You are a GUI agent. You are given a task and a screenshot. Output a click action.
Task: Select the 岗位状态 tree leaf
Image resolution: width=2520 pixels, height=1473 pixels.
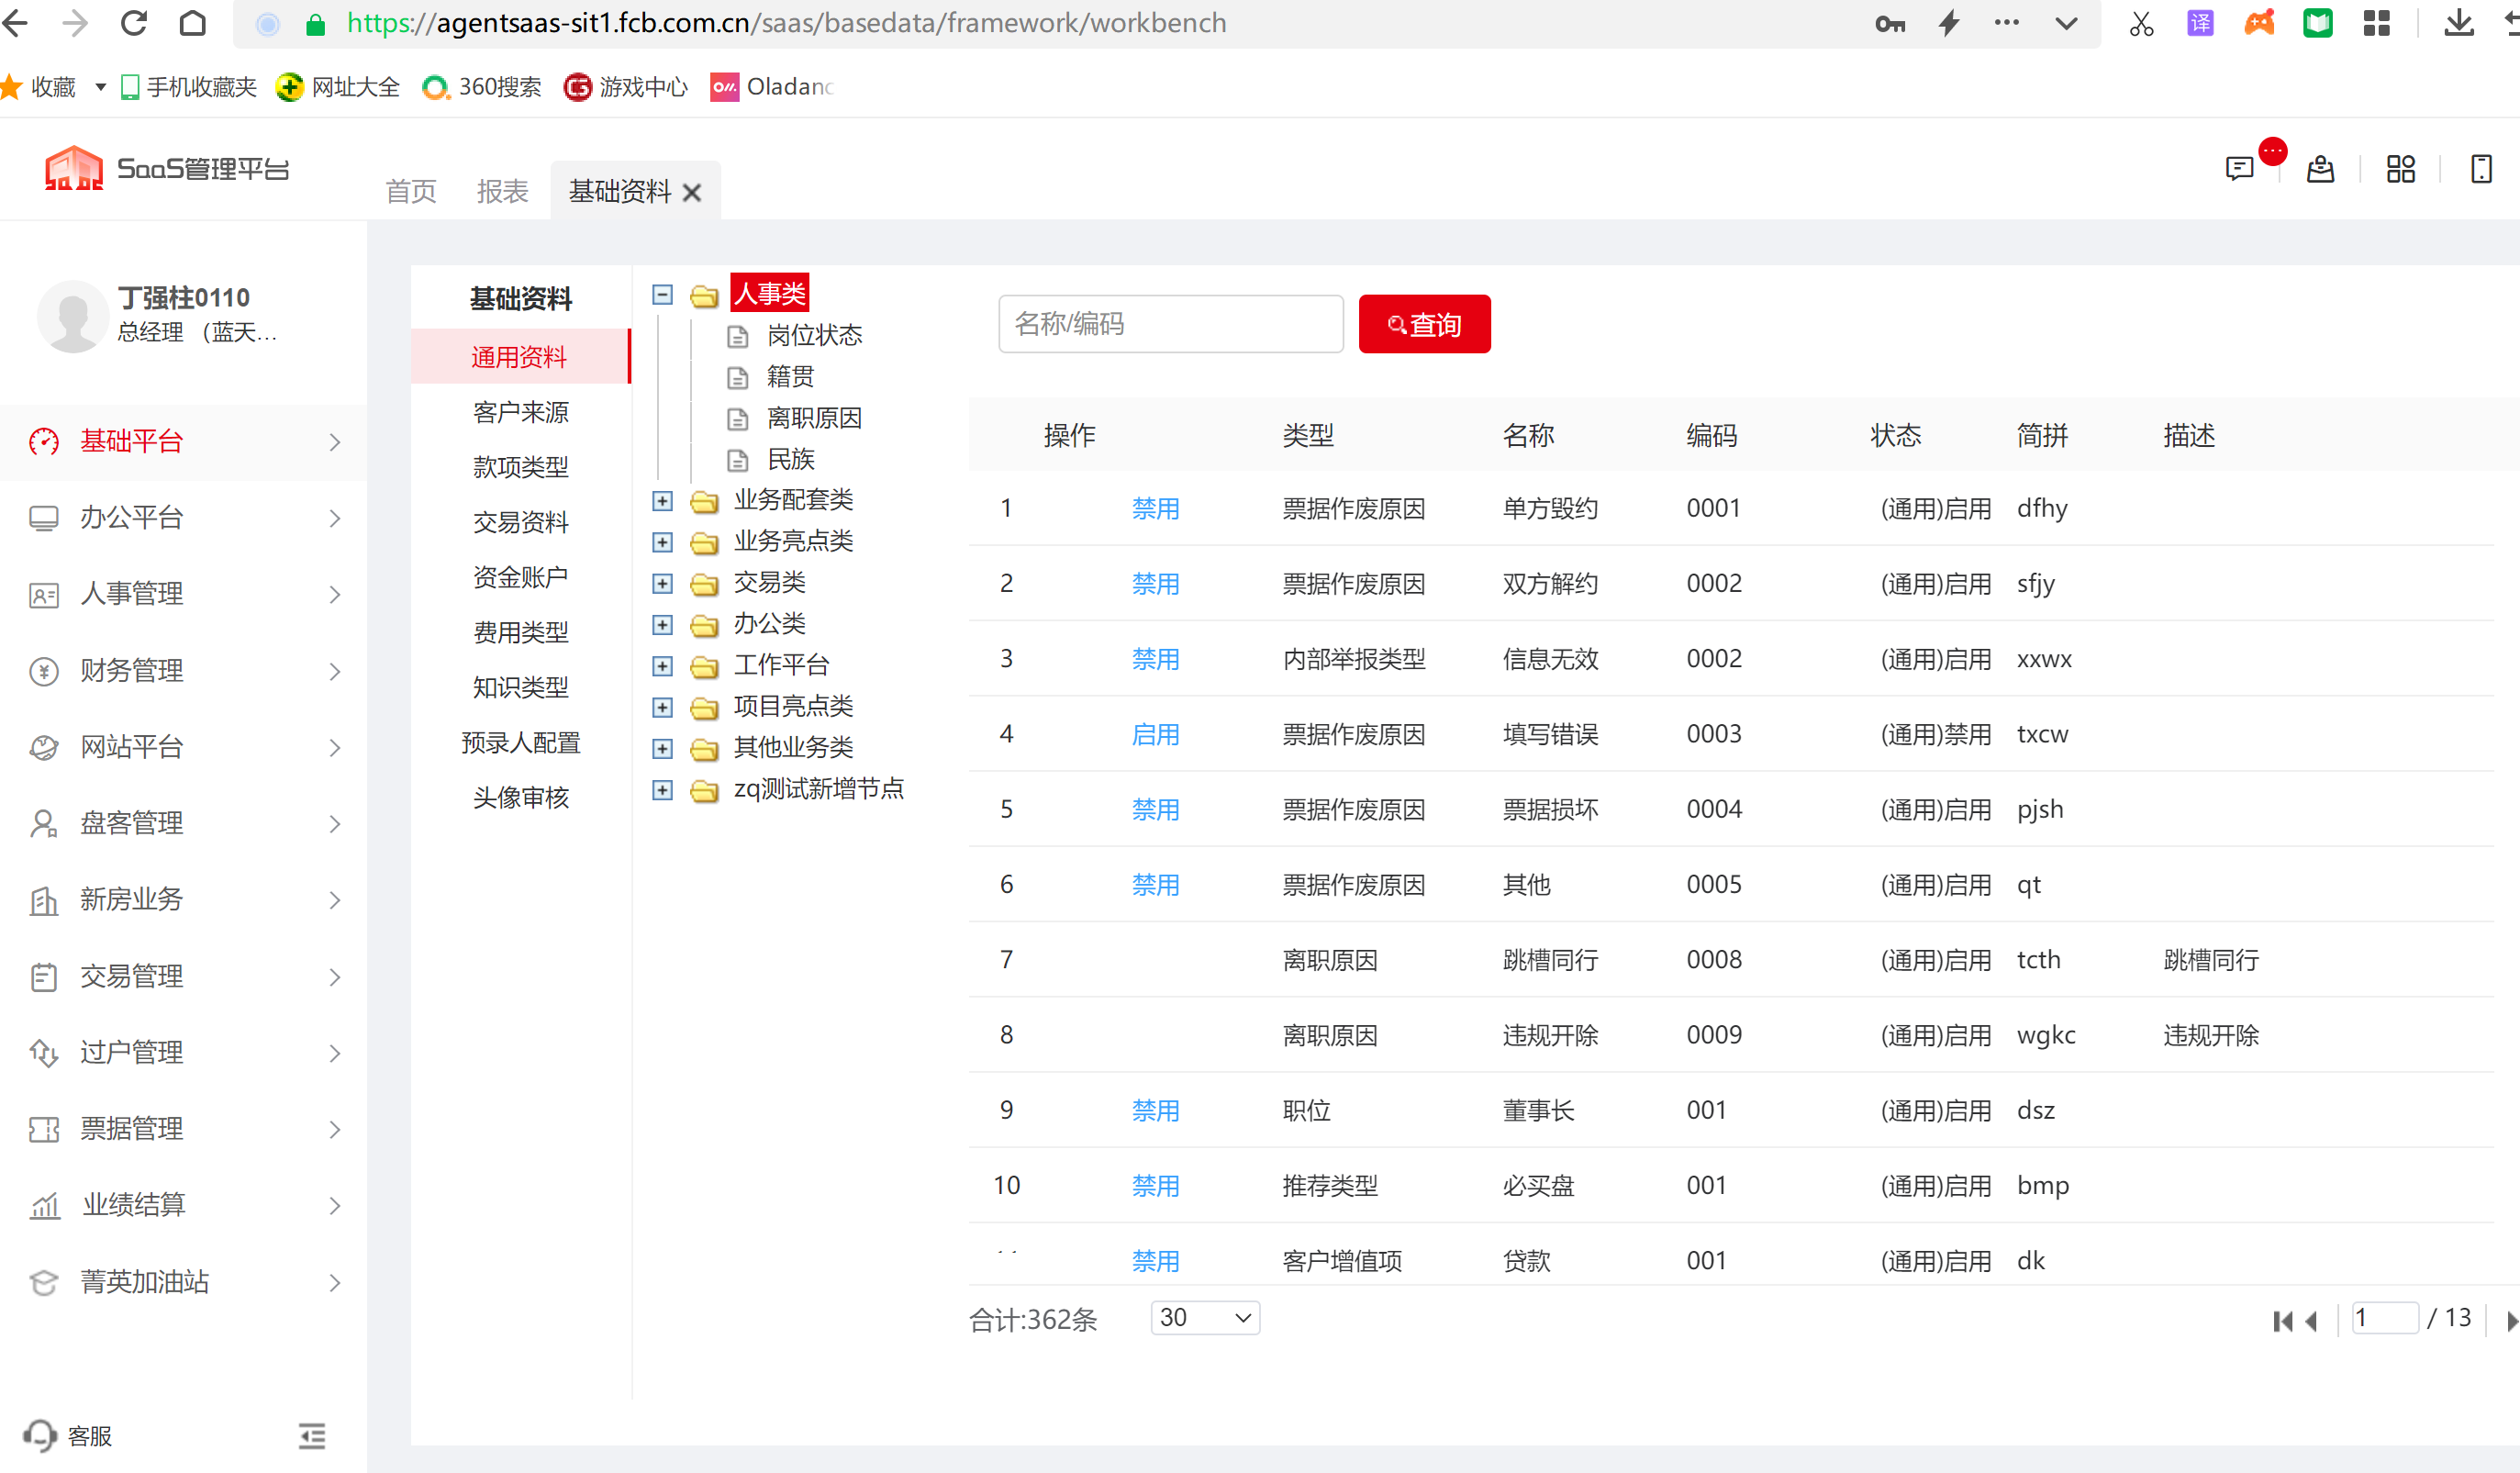[814, 335]
